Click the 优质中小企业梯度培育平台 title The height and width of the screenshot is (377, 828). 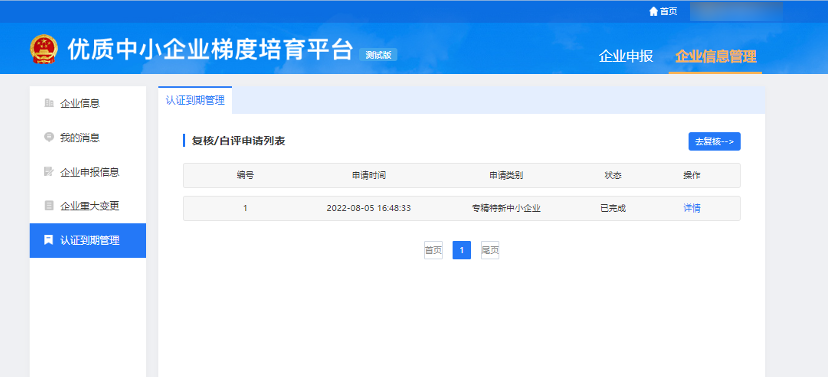click(210, 50)
